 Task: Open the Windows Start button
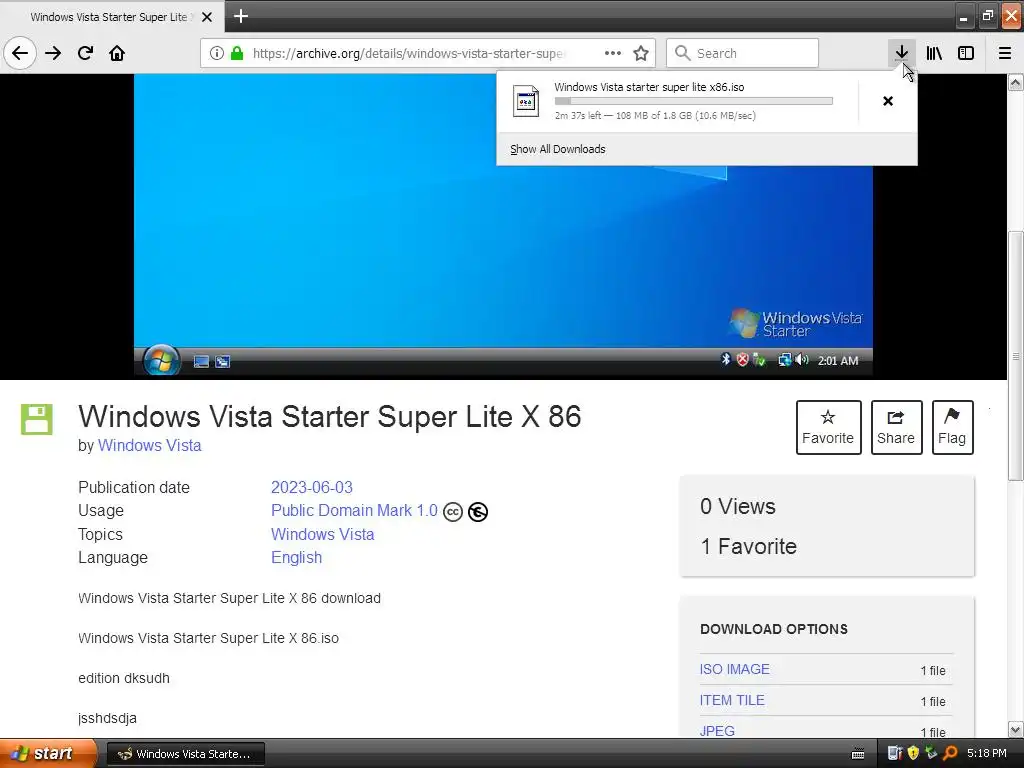48,754
